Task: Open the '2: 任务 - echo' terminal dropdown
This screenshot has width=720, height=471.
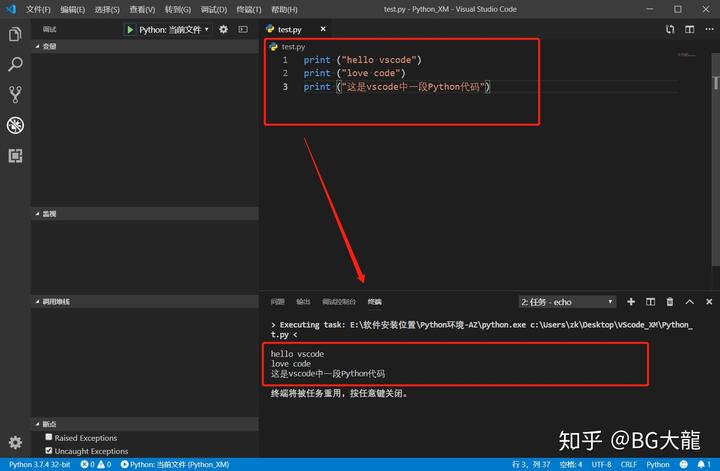Action: (567, 302)
